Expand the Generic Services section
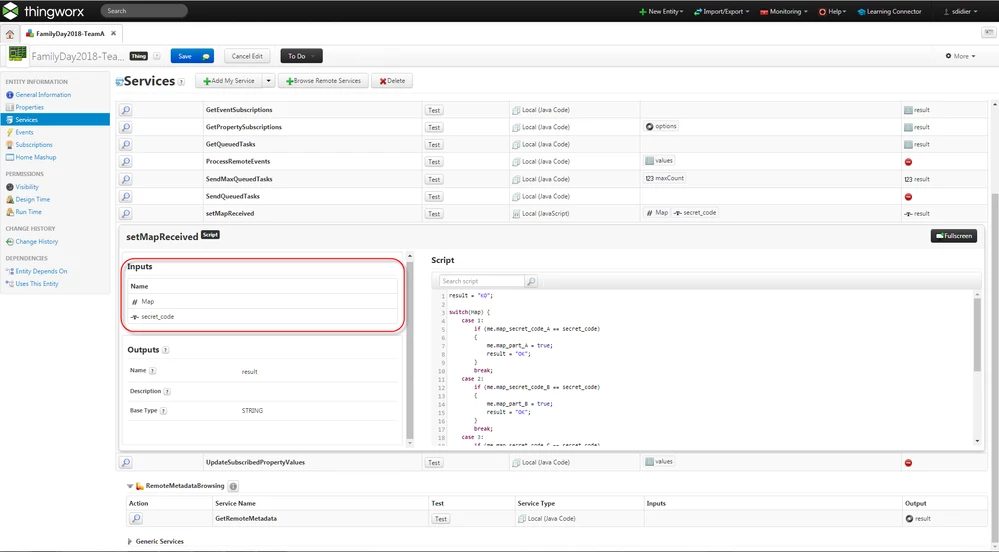The width and height of the screenshot is (999, 552). (130, 542)
